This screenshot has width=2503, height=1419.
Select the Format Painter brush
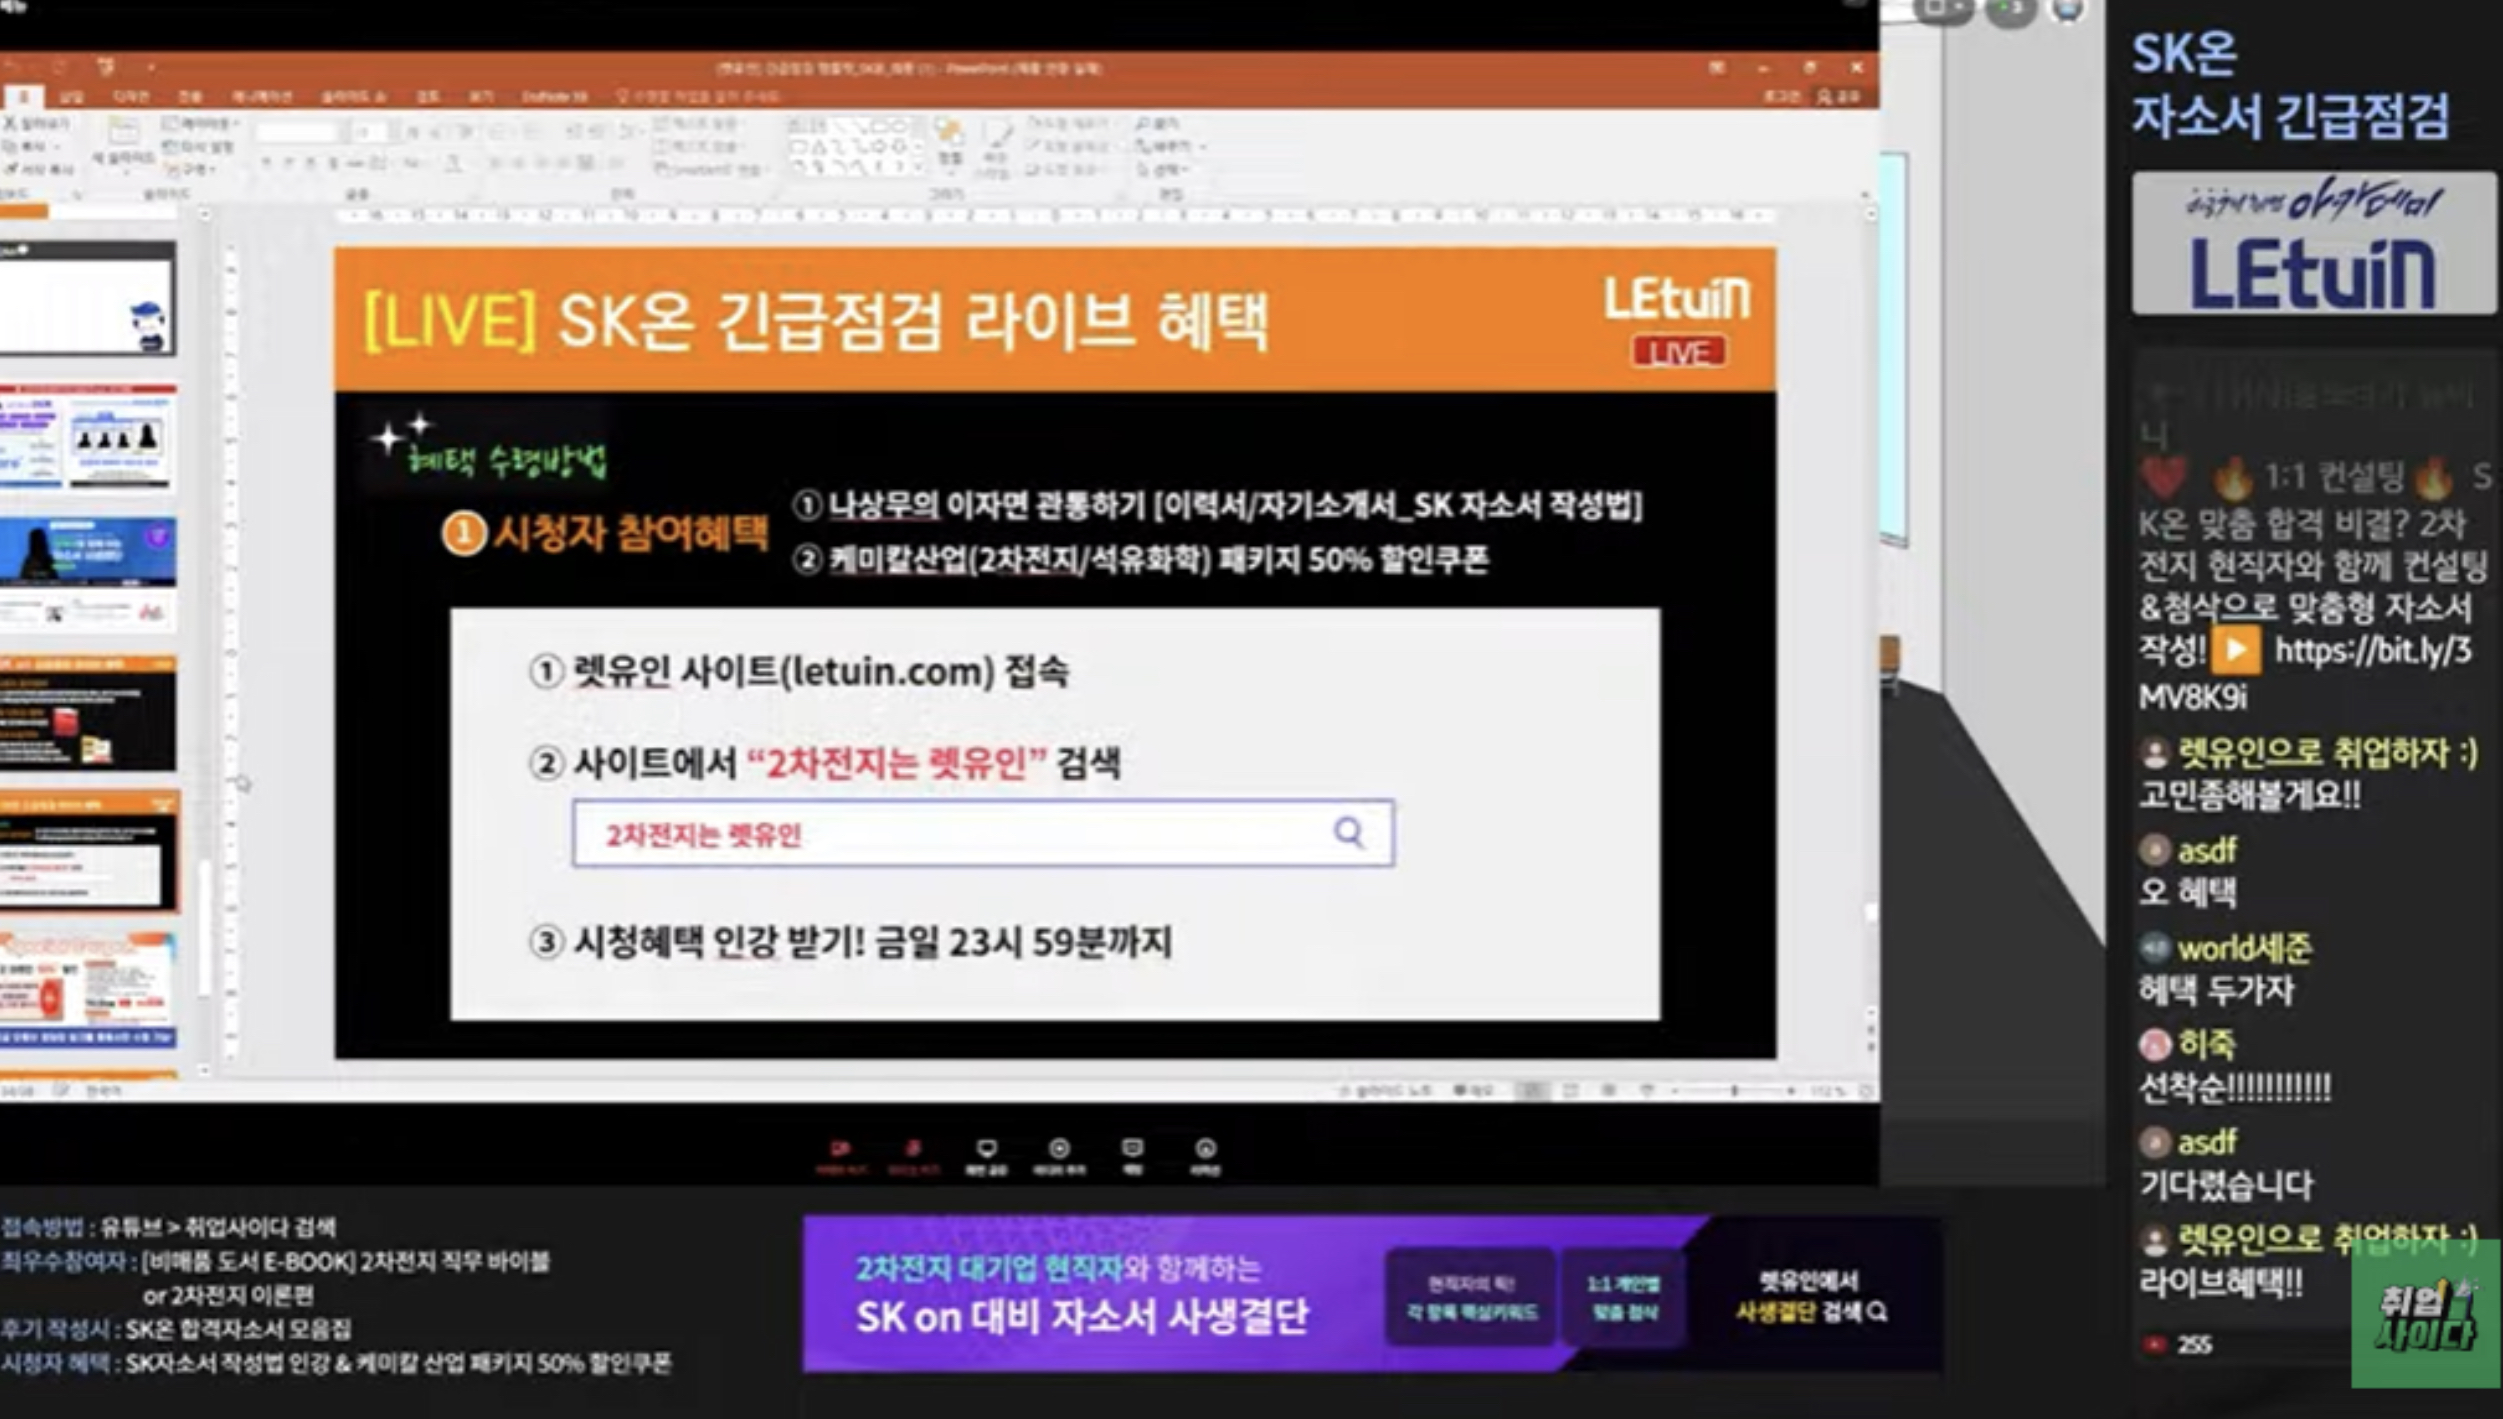point(37,169)
